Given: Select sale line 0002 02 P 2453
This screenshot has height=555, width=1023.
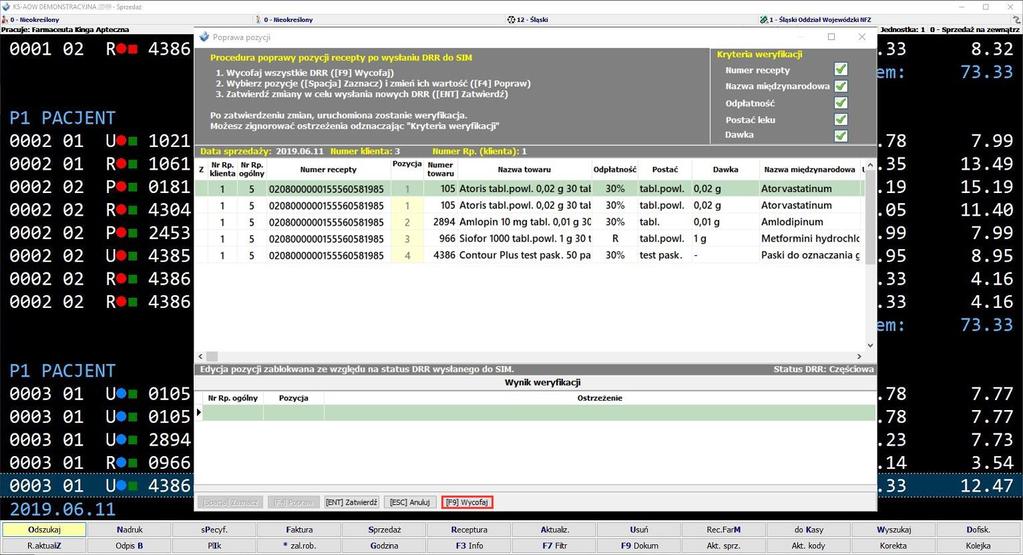Looking at the screenshot, I should [x=100, y=233].
